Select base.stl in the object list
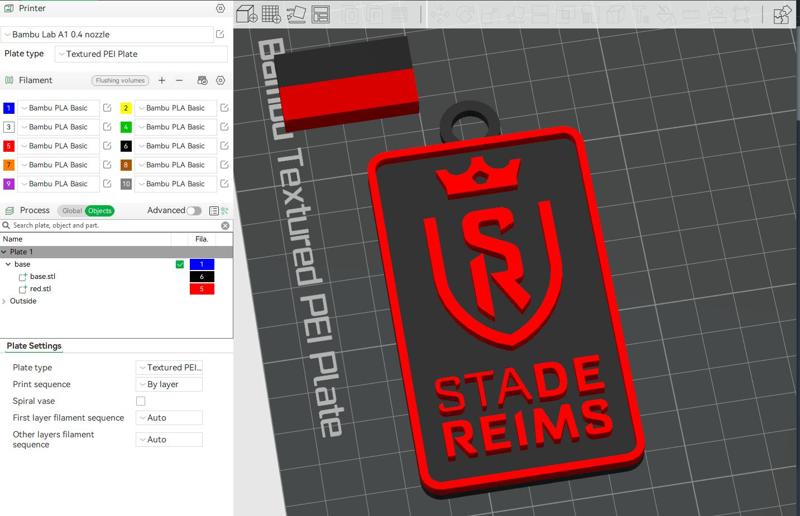The width and height of the screenshot is (800, 516). click(x=42, y=276)
